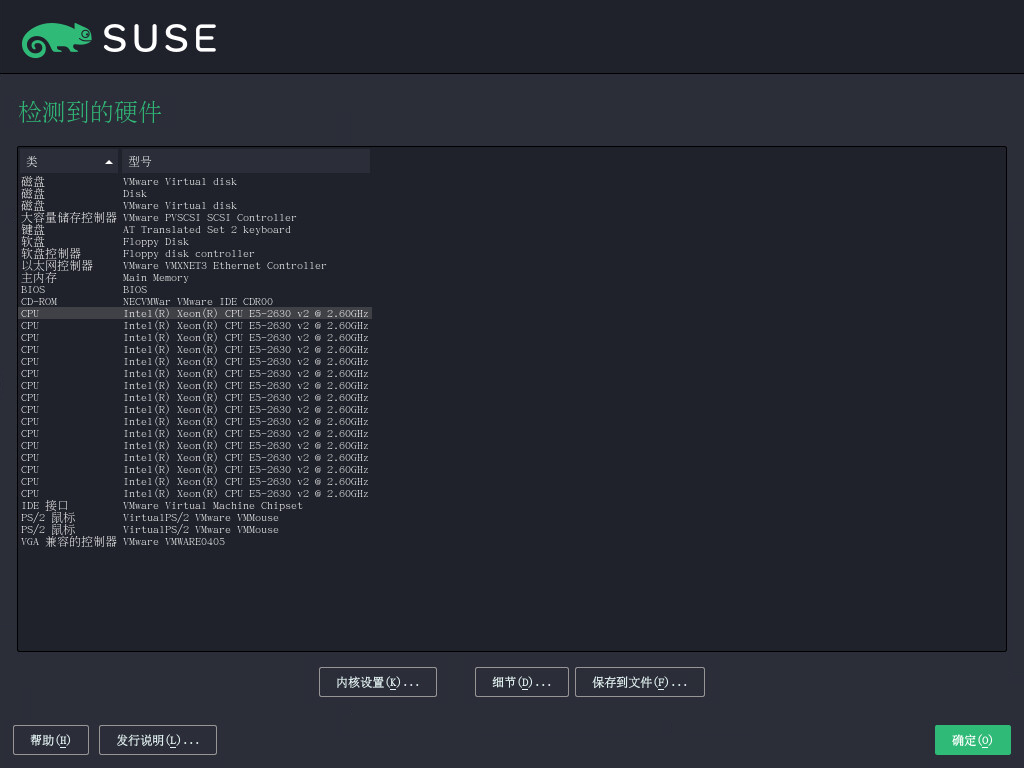Click the 大容量储存控制器 class cell
Screen dimensions: 1024x768
(69, 217)
